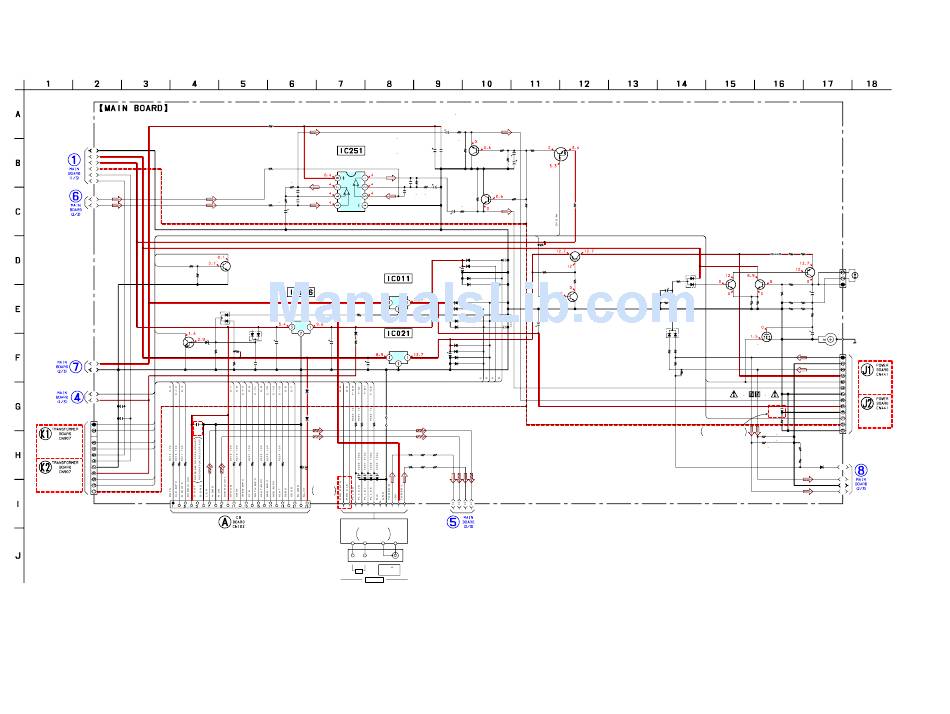Click the ManualsLib.com watermark link
The image size is (950, 714).
coord(482,303)
